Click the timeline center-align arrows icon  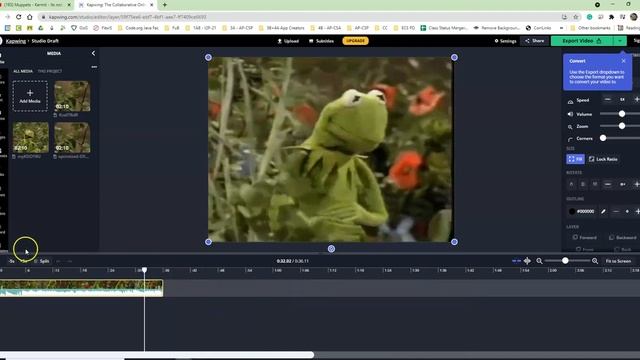pyautogui.click(x=527, y=261)
